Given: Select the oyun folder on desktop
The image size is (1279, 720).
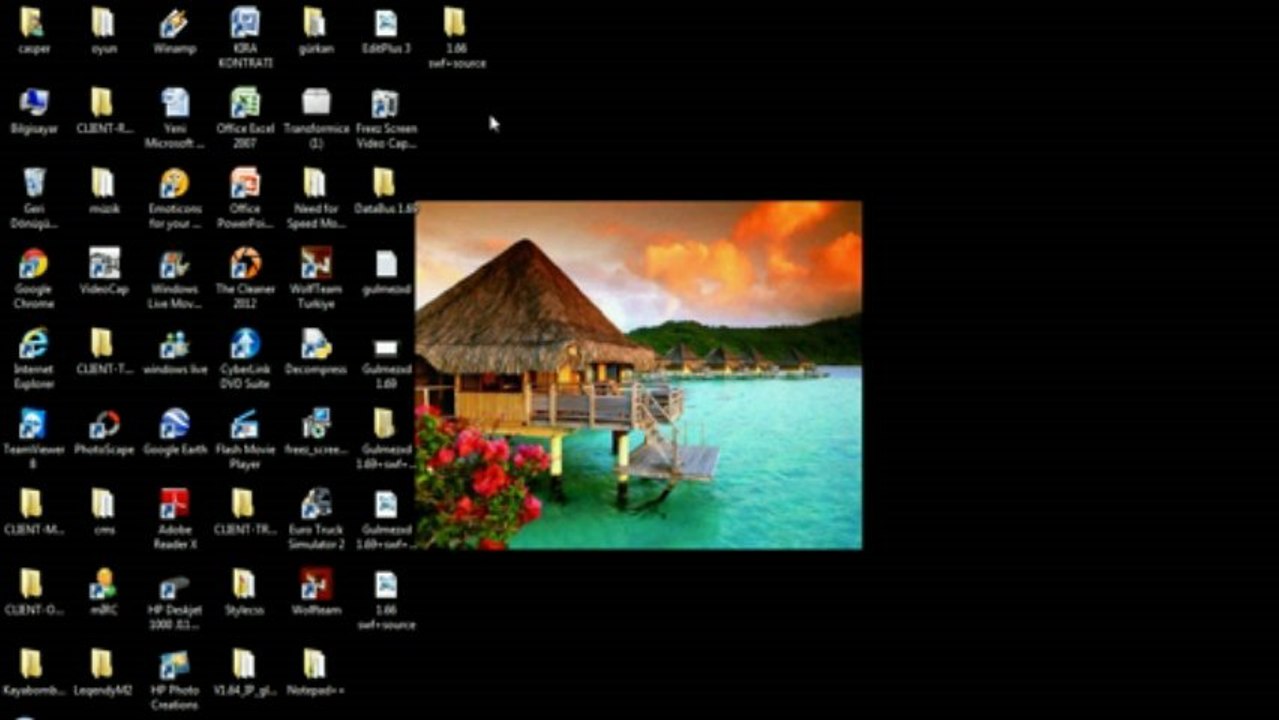Looking at the screenshot, I should point(103,22).
